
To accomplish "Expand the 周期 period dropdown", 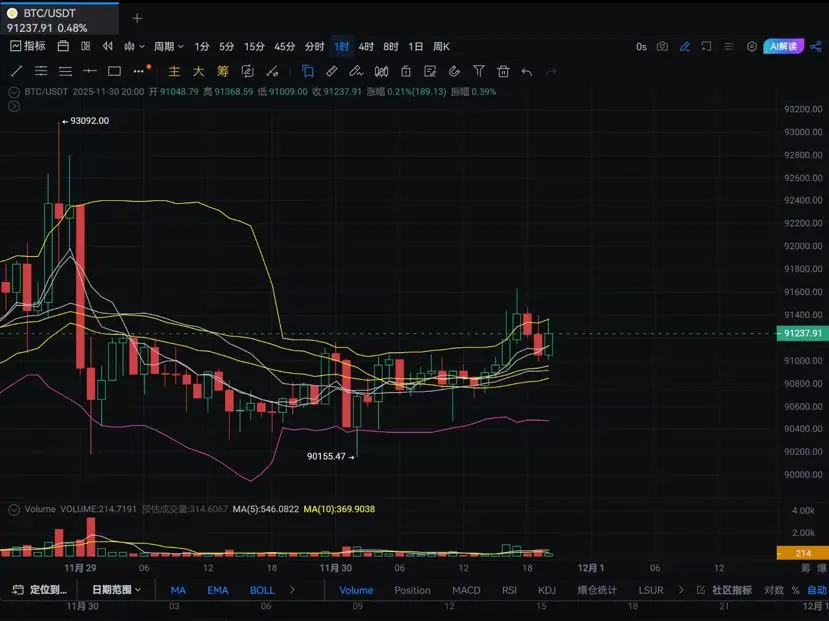I will tap(169, 47).
